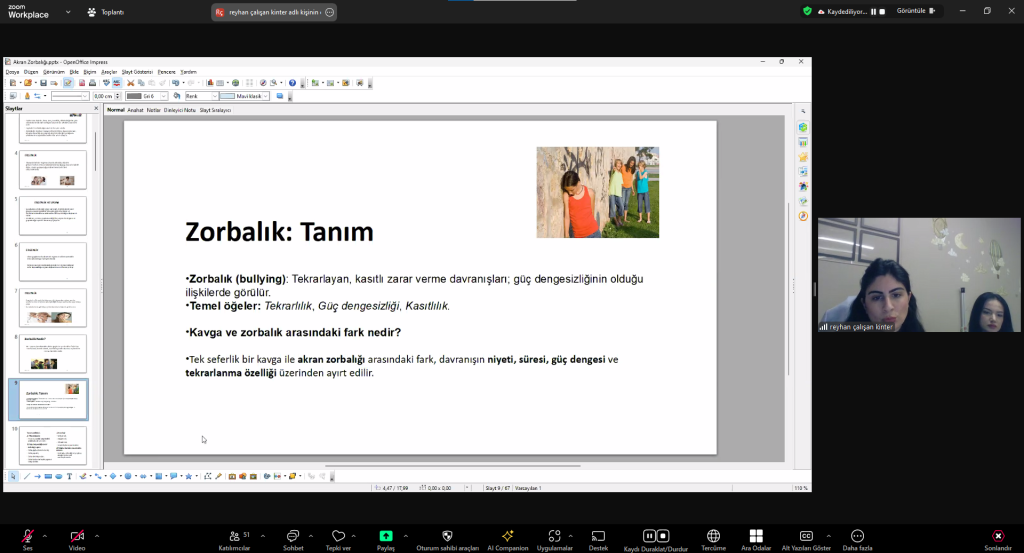The height and width of the screenshot is (553, 1024).
Task: Toggle camera with the Video button
Action: tap(77, 536)
